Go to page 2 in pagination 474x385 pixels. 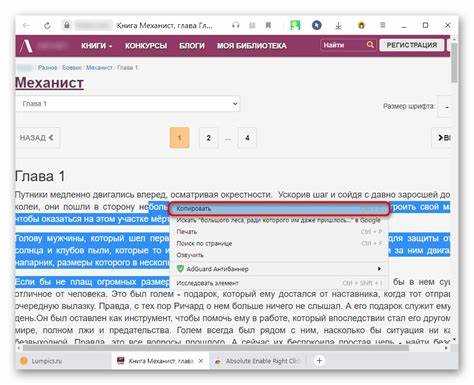208,137
